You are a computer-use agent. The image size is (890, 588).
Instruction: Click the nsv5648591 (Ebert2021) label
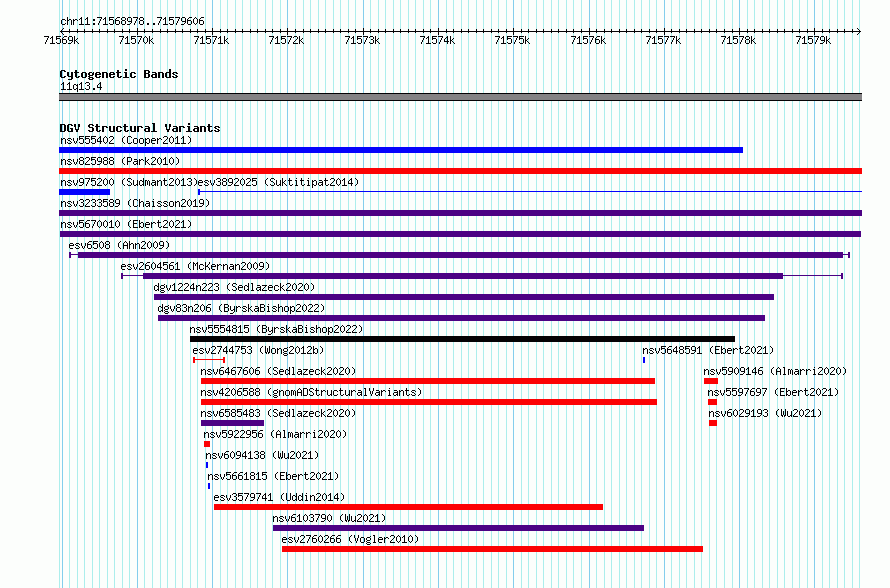click(708, 350)
